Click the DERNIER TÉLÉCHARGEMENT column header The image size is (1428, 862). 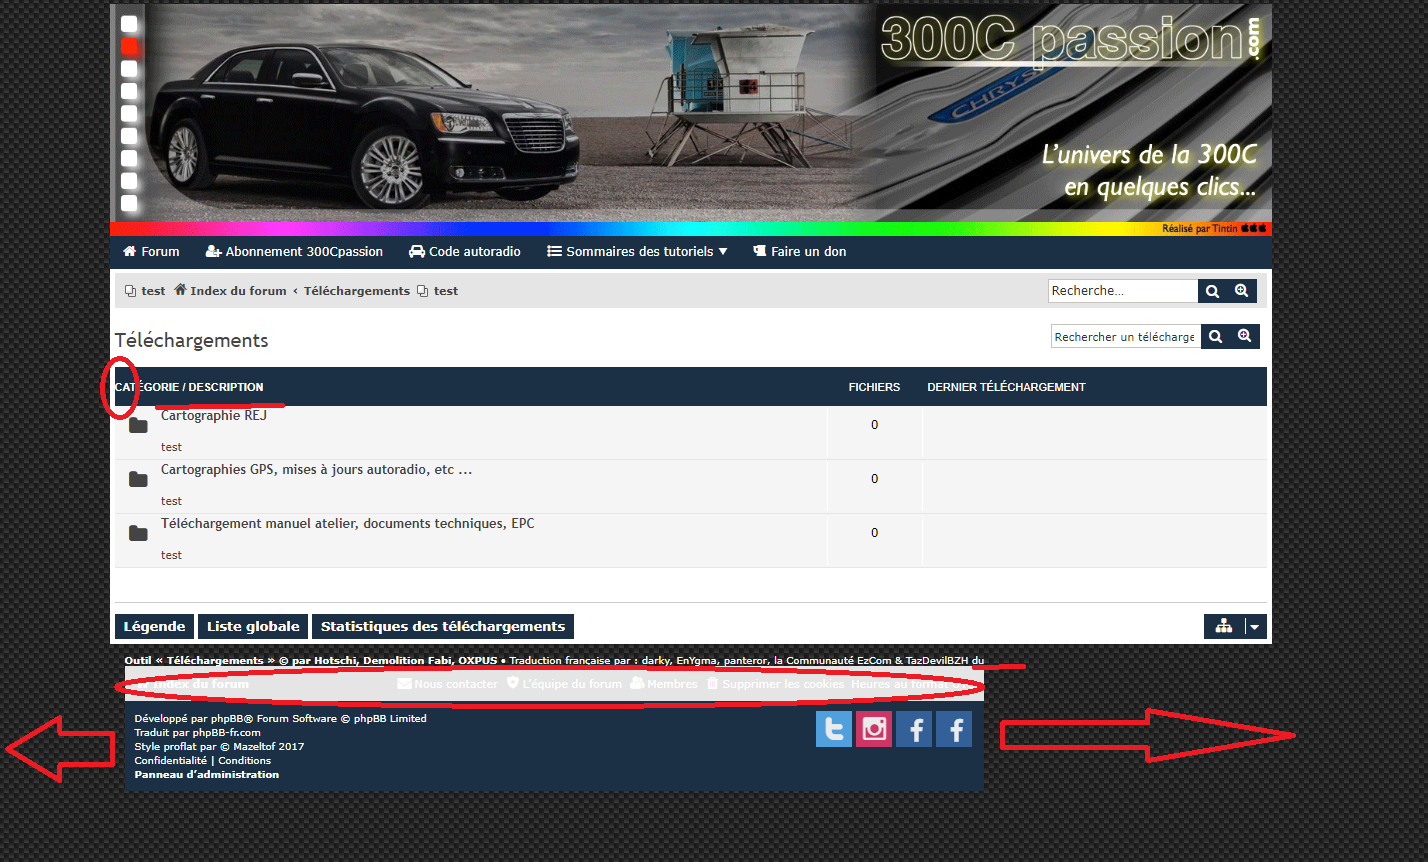point(1006,387)
